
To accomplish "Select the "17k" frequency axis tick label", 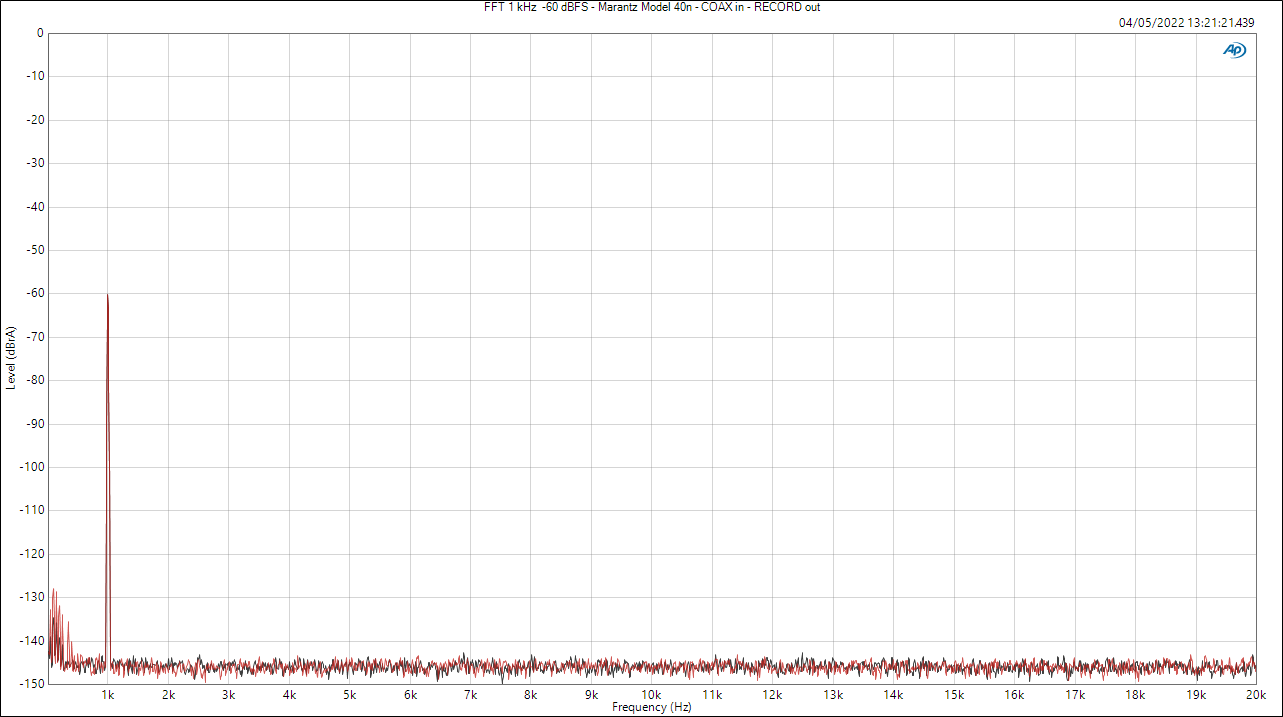I will pyautogui.click(x=1075, y=695).
